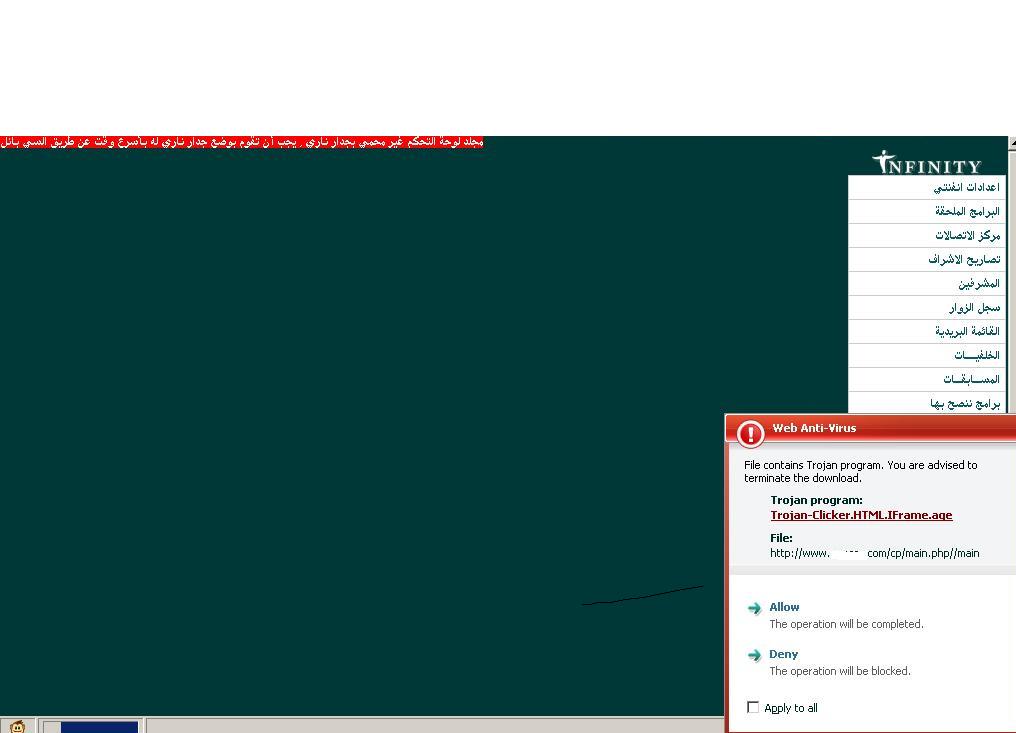Click the green arrow beside Allow
1016x733 pixels.
pyautogui.click(x=755, y=608)
